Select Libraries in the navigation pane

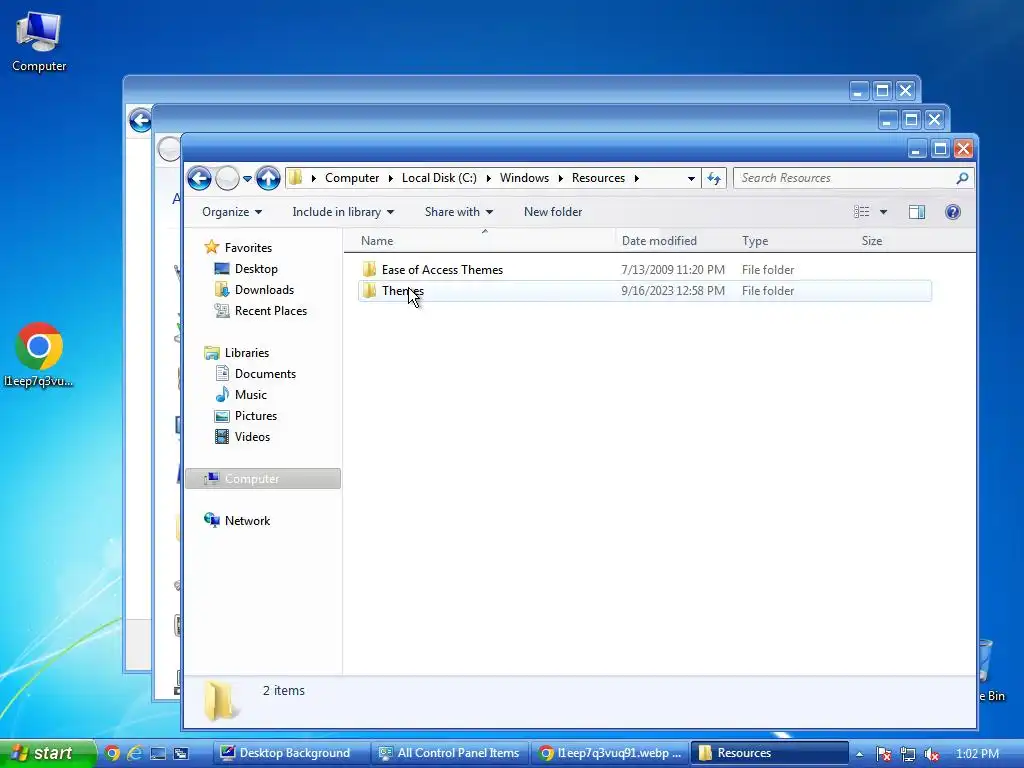[x=247, y=353]
